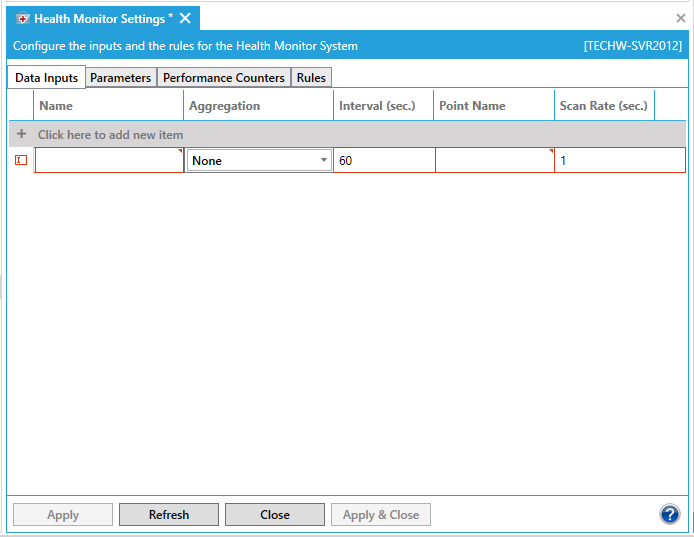Click the Interval field showing 60
Screen dimensions: 694x537
point(383,160)
